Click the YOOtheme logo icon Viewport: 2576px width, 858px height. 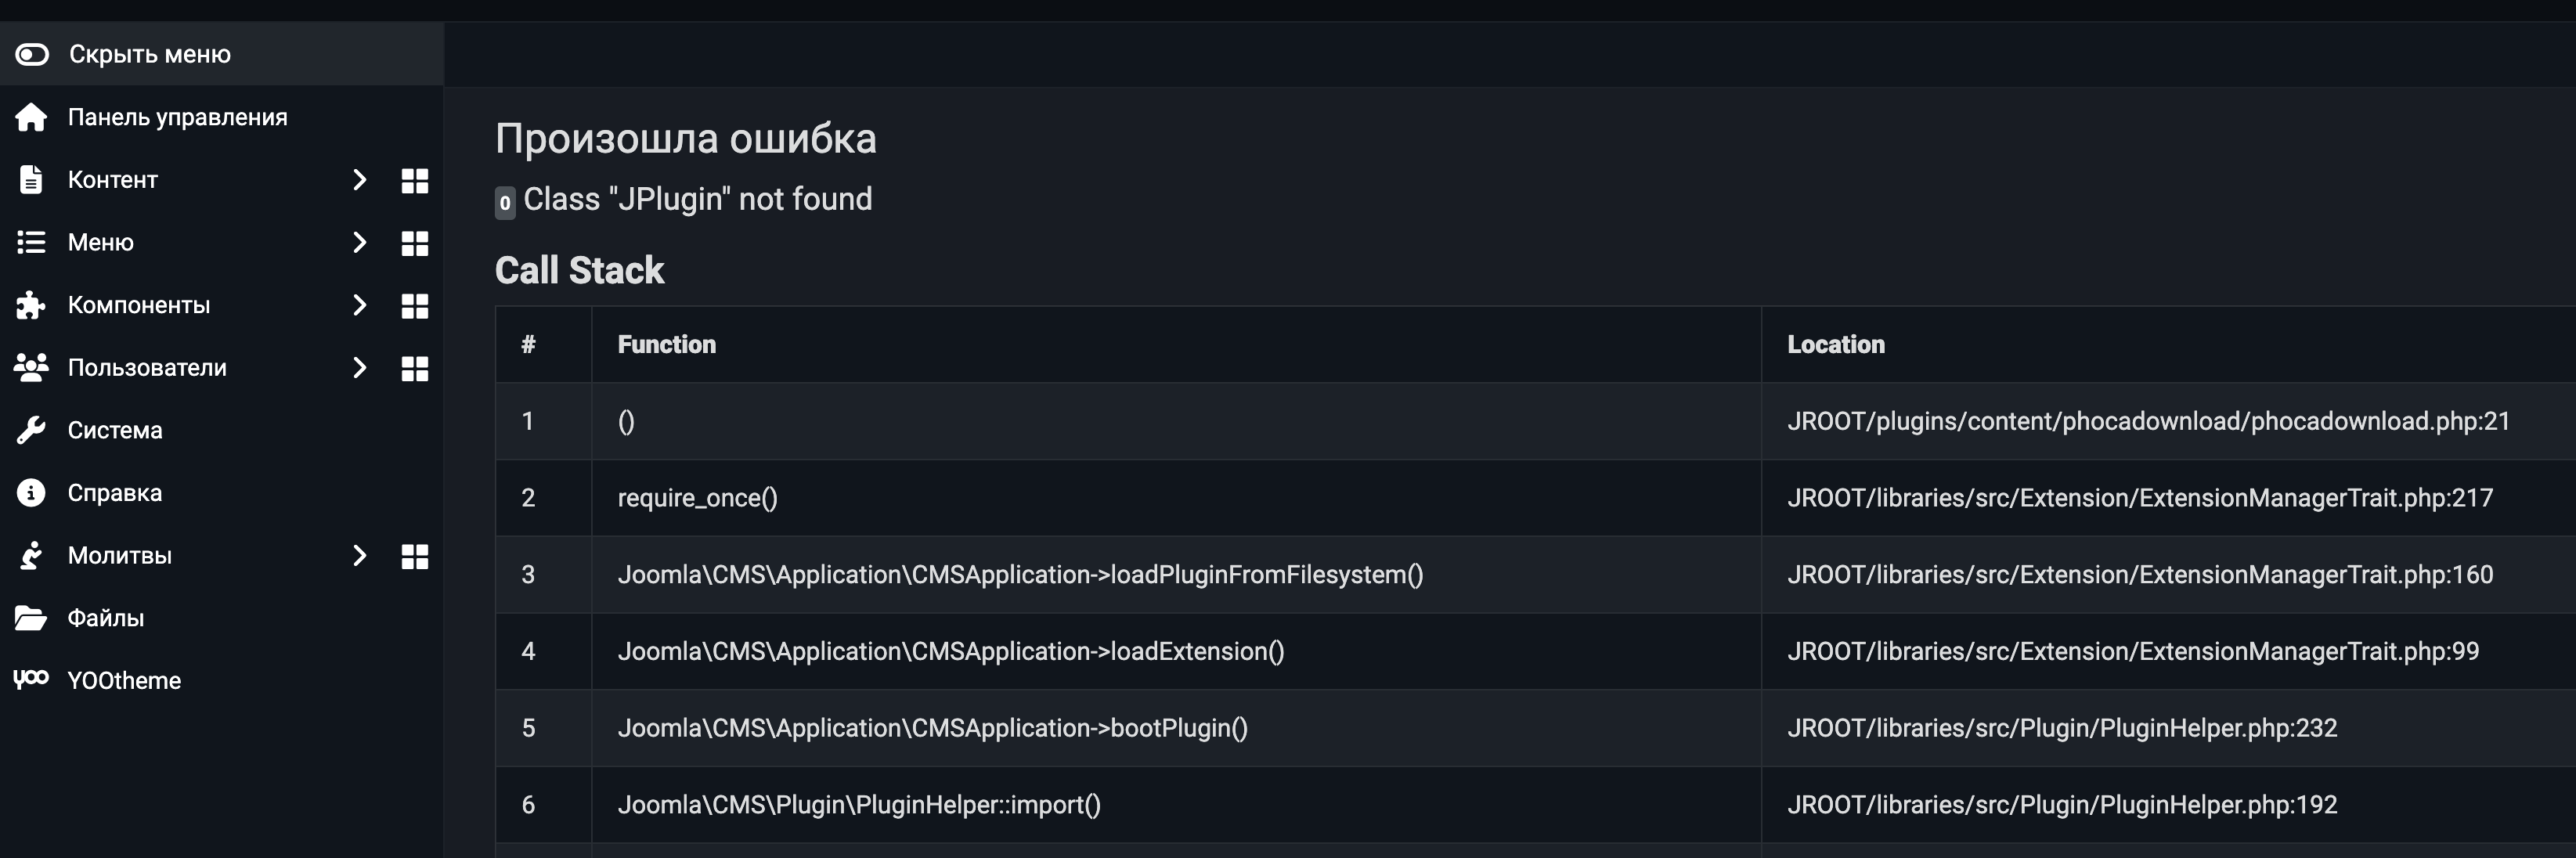tap(31, 680)
